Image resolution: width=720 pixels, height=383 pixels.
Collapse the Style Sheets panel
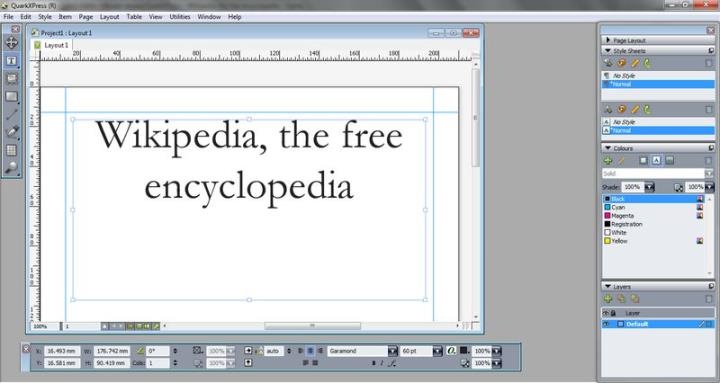pos(608,51)
